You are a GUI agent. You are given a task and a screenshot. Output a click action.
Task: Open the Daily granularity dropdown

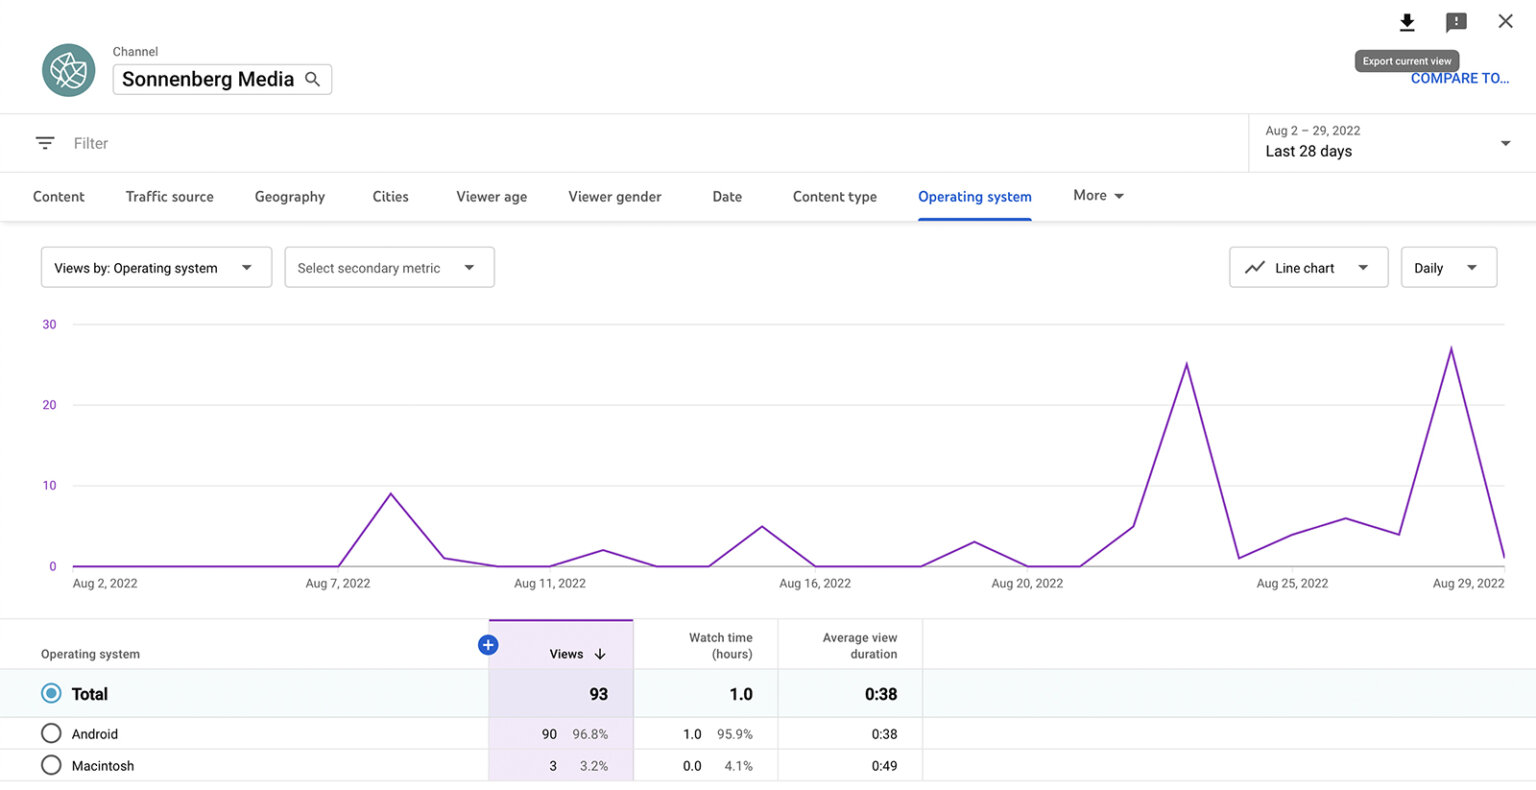(x=1448, y=267)
